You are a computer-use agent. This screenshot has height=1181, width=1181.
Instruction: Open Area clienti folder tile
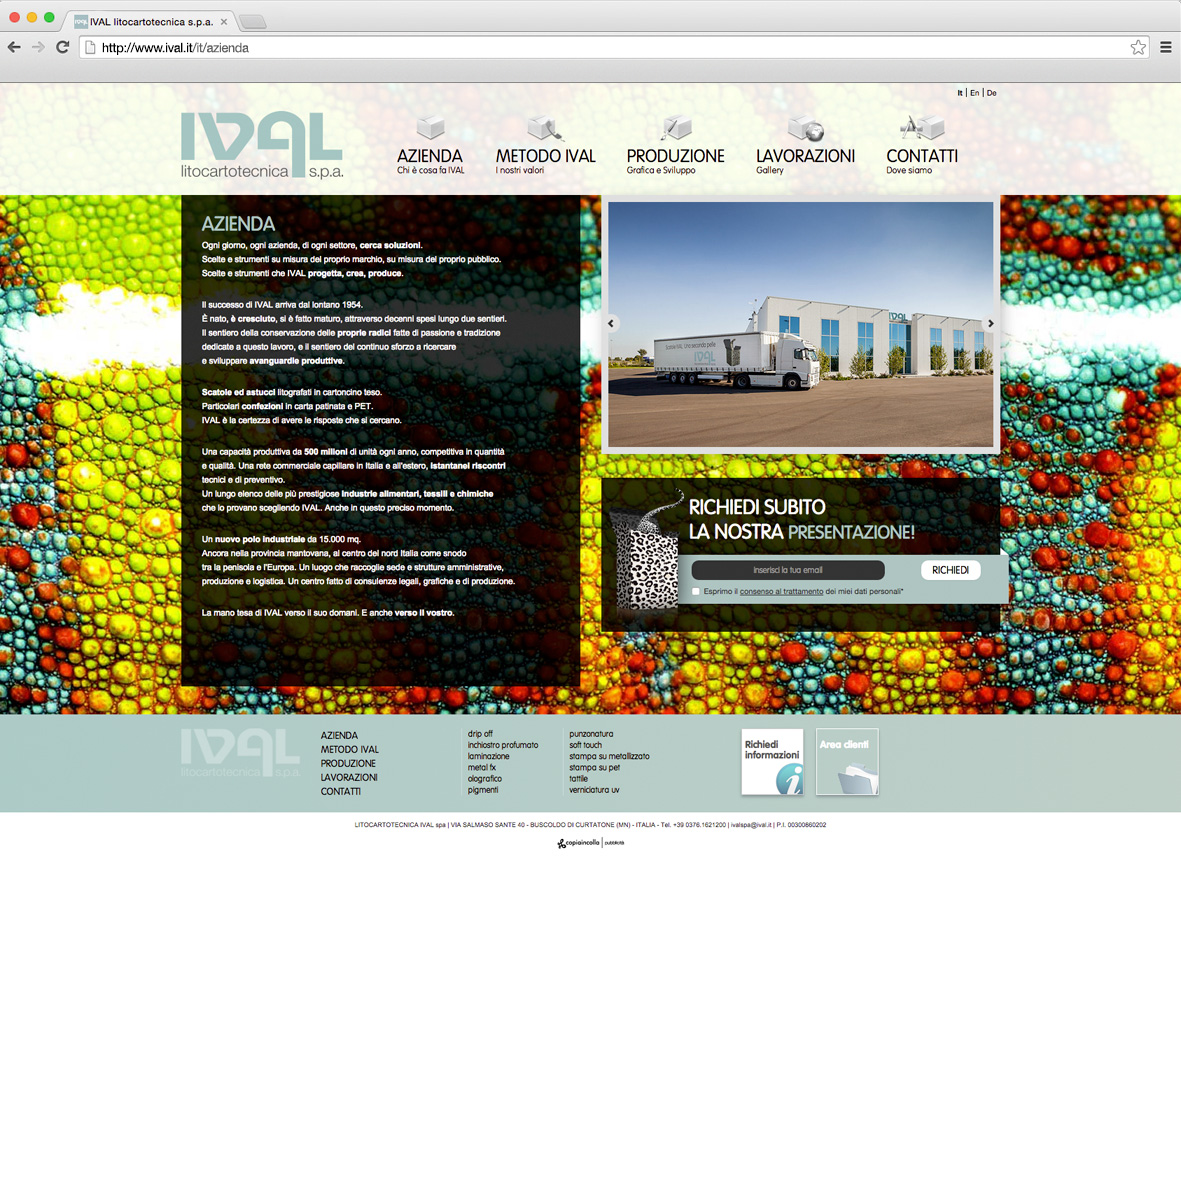coord(847,761)
